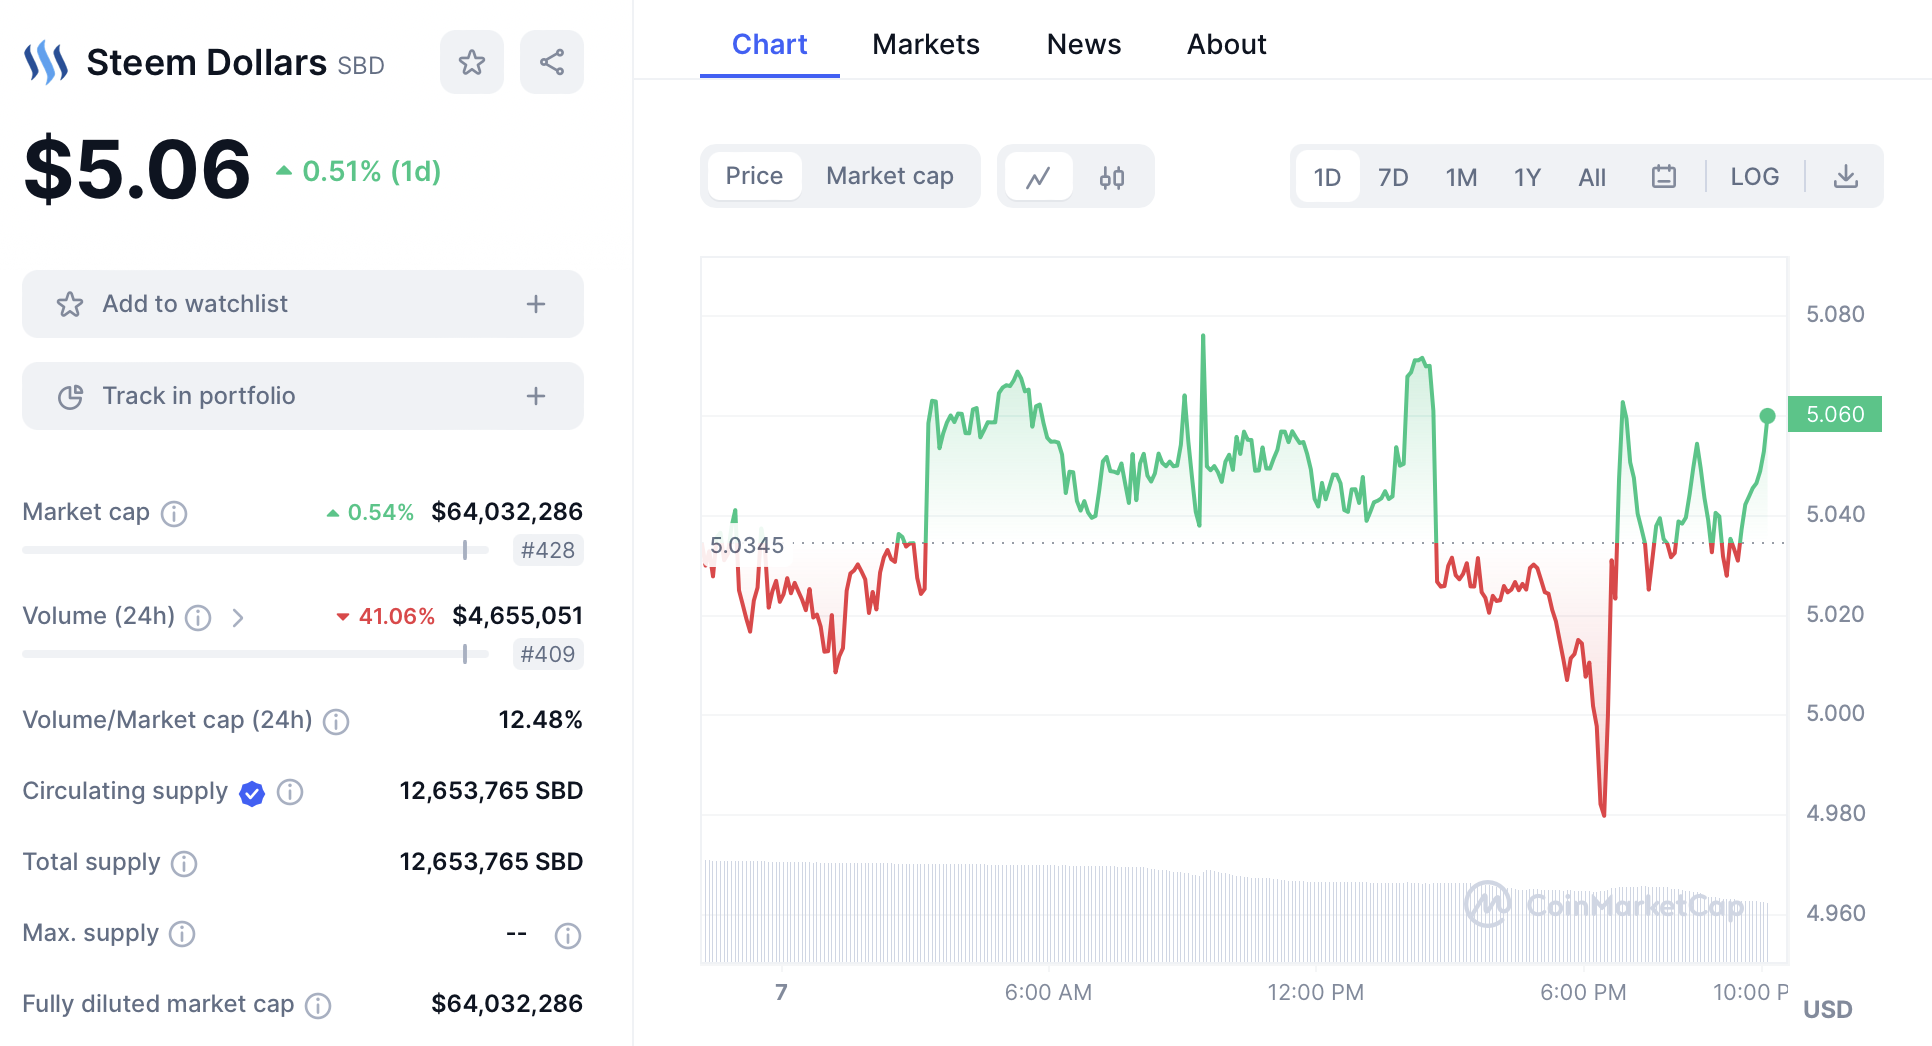Open the Markets tab
The image size is (1932, 1046).
[925, 44]
